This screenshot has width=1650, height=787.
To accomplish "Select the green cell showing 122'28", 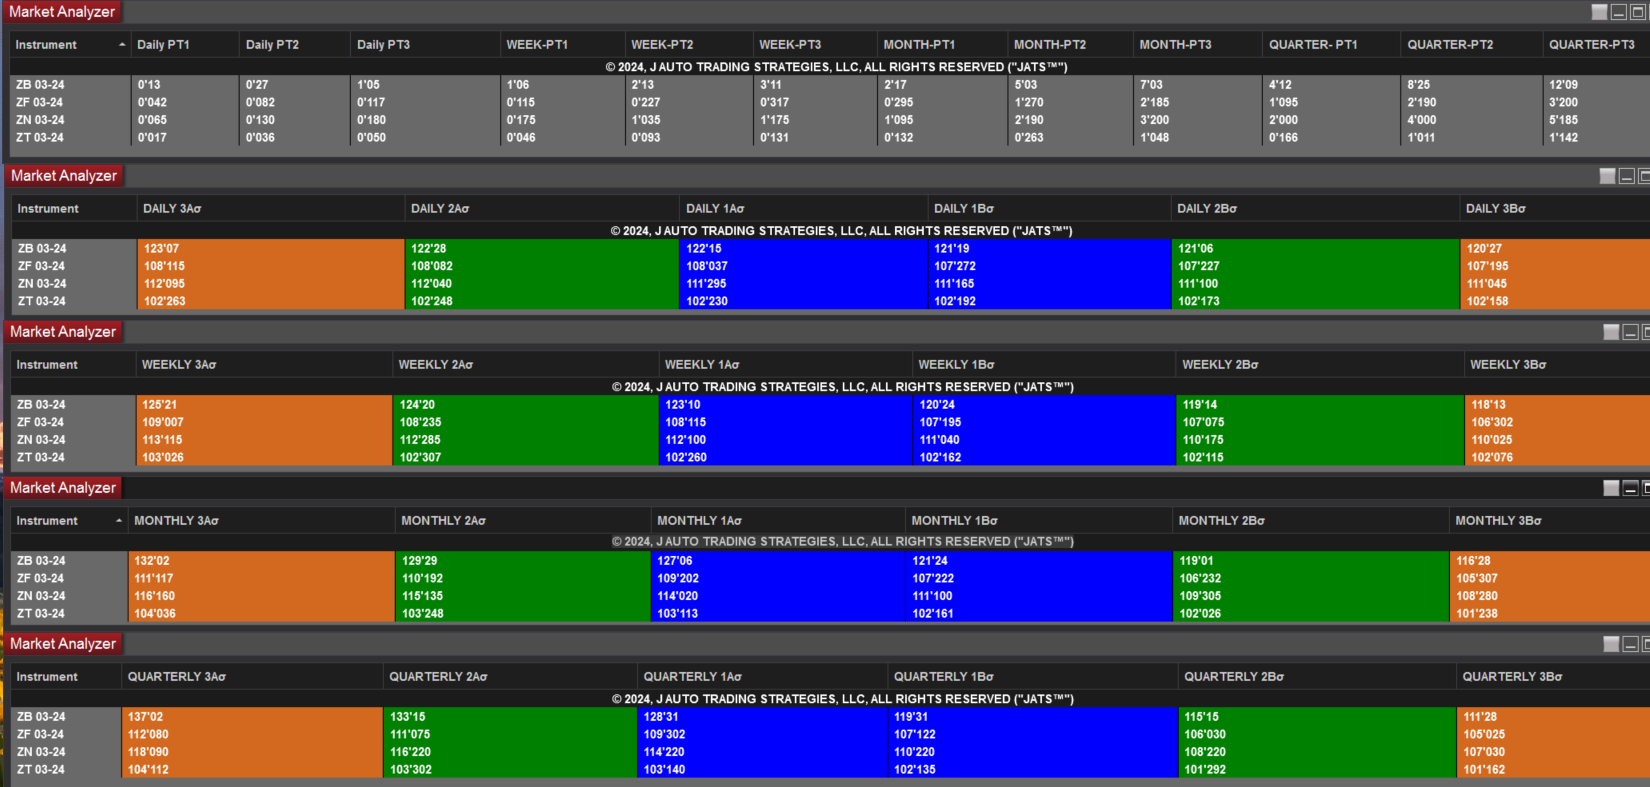I will click(x=541, y=248).
